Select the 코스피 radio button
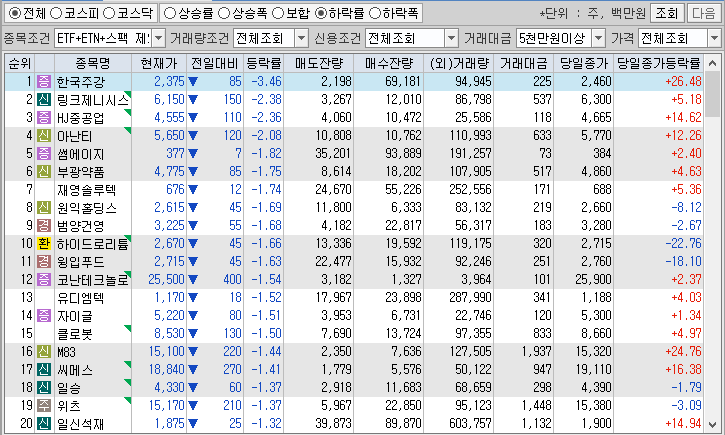The image size is (725, 435). tap(56, 13)
